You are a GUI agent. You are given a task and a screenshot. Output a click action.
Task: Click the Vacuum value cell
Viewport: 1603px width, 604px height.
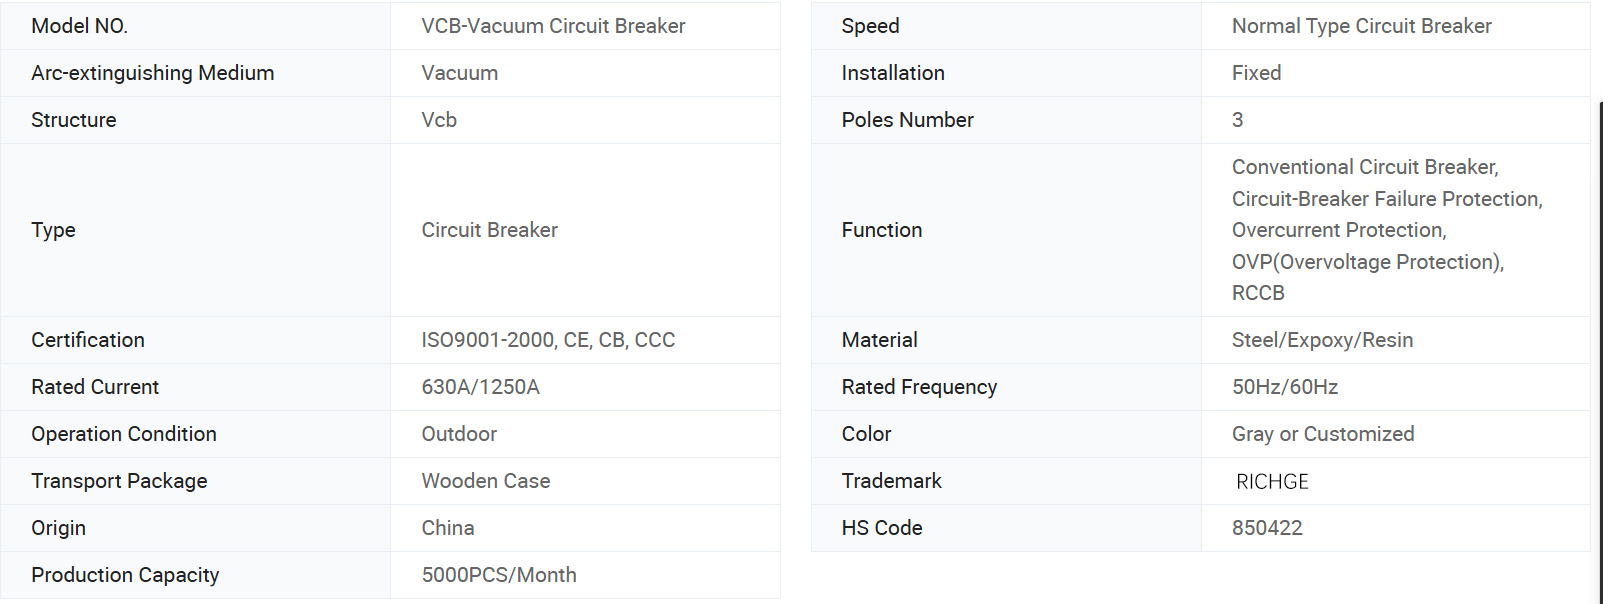pyautogui.click(x=459, y=73)
